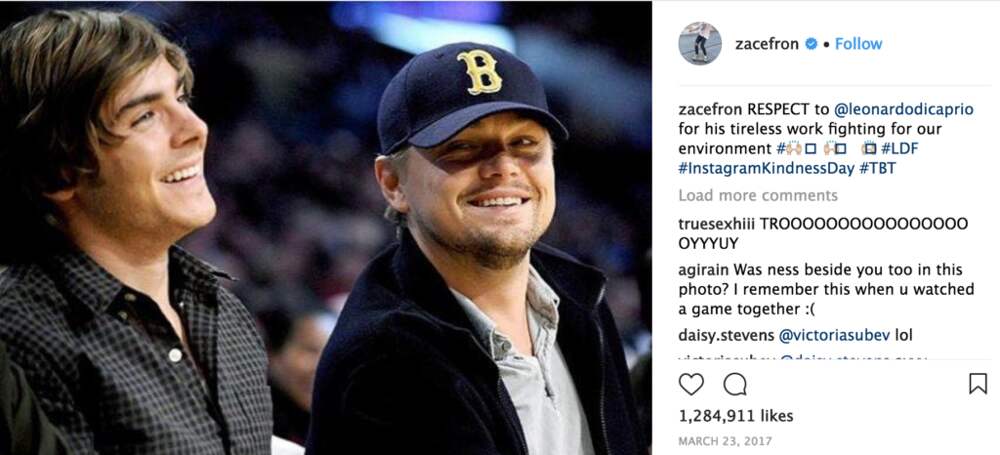Open zacefron username in the post header
The width and height of the screenshot is (1000, 455).
(768, 44)
